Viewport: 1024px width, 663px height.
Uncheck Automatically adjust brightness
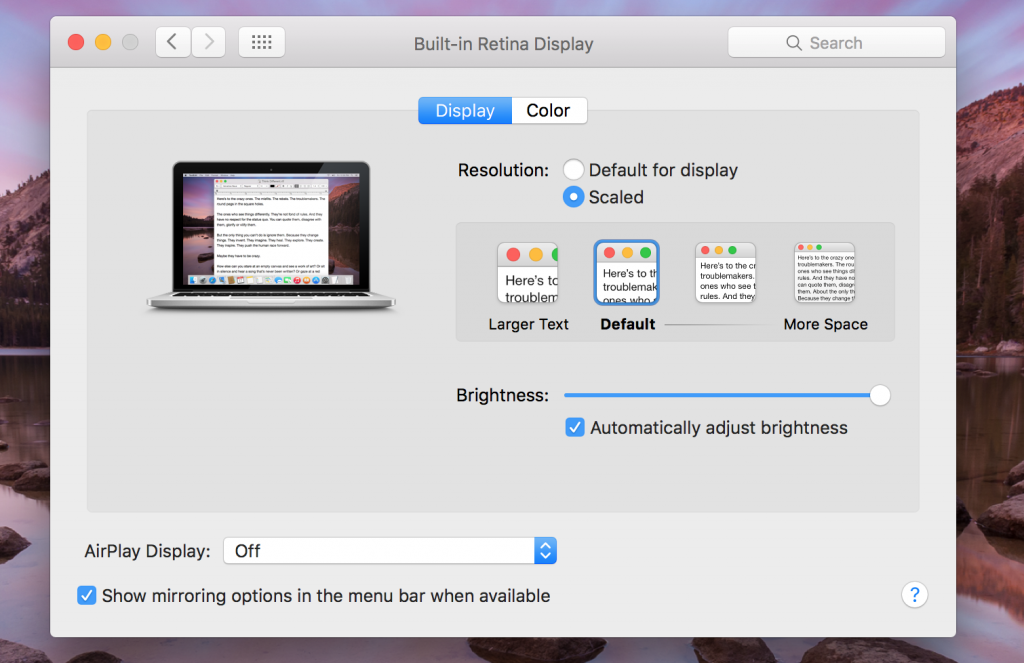[575, 427]
